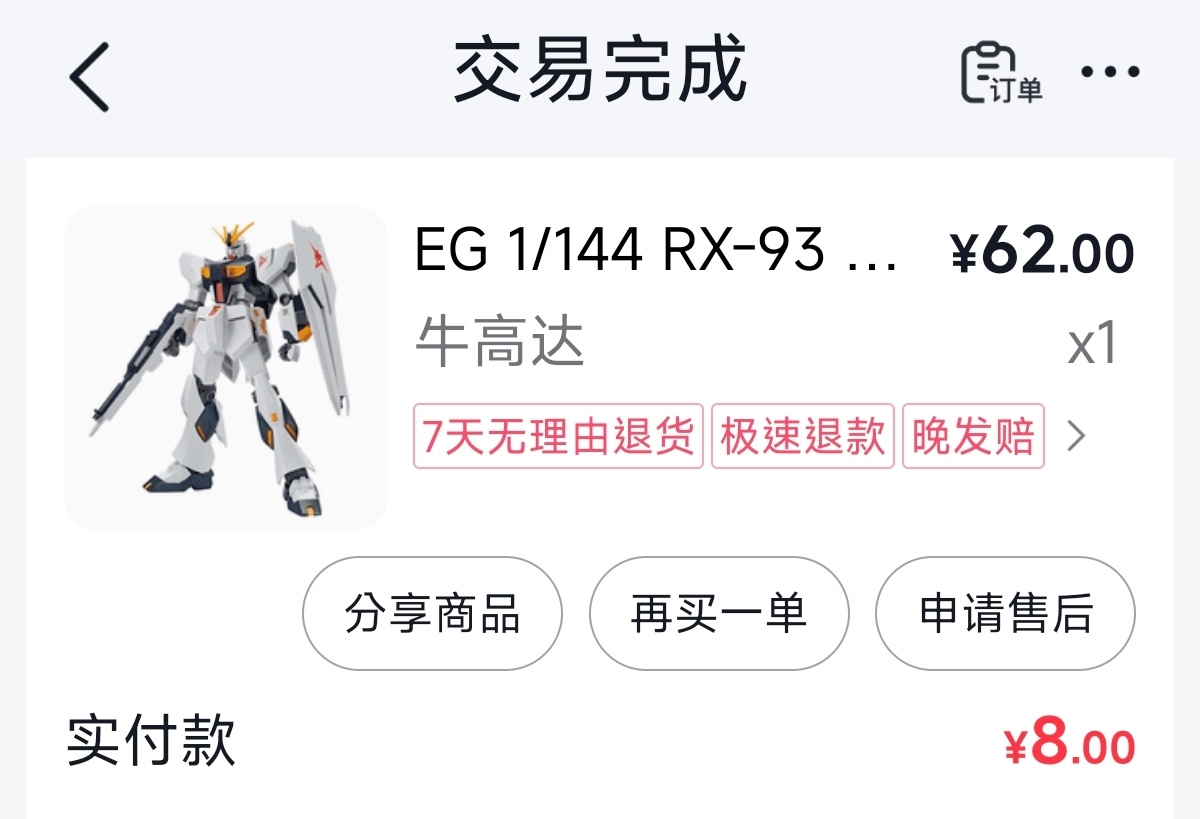Tap the 晚发赔 service tag
The image size is (1200, 819).
coord(973,436)
